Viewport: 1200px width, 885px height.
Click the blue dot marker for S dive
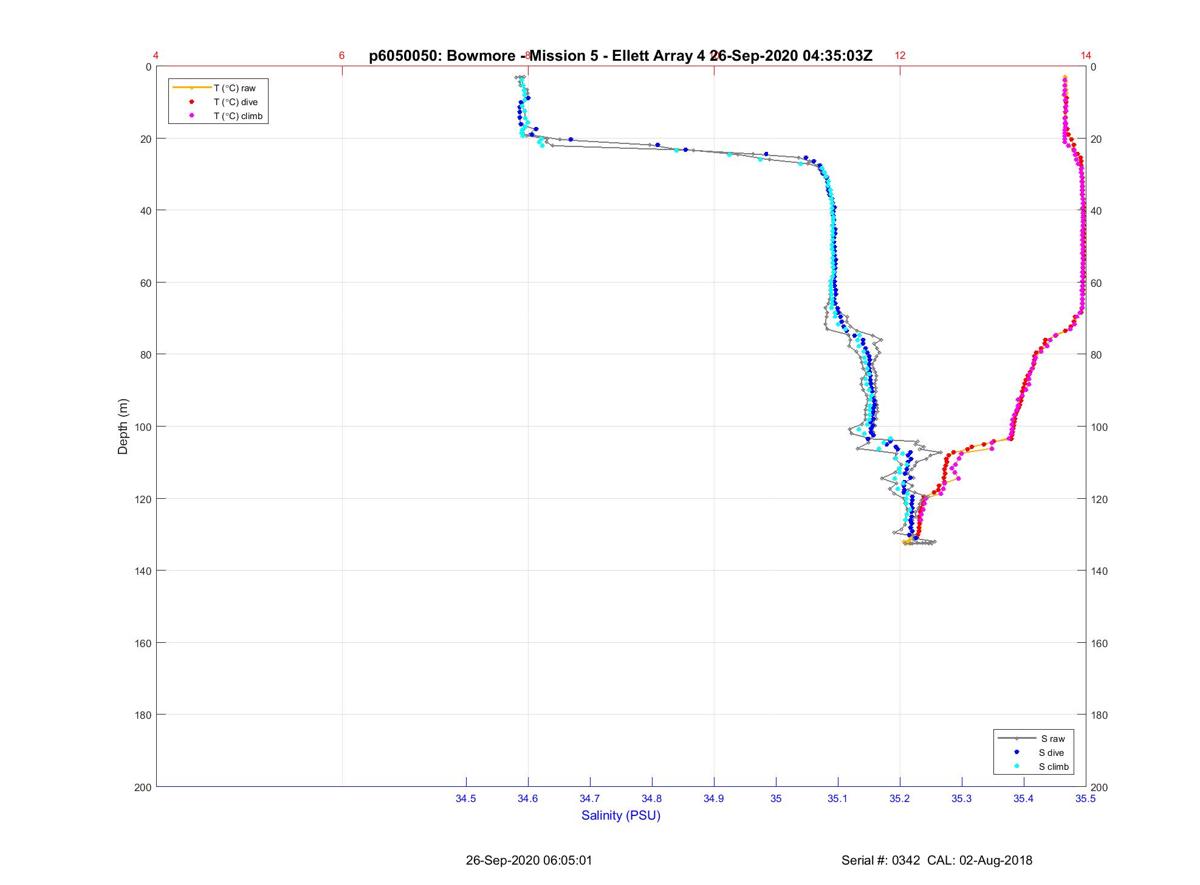[1016, 752]
